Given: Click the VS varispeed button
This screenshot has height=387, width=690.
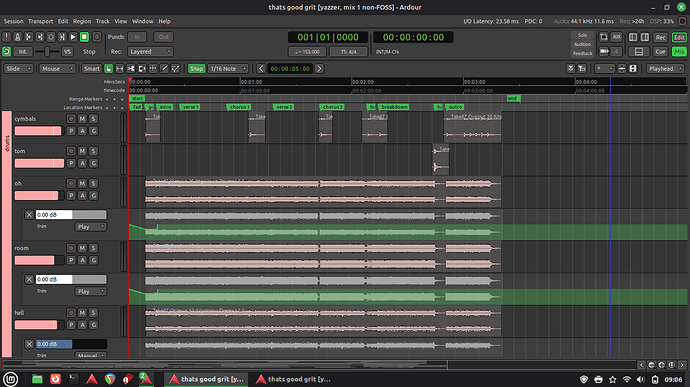Looking at the screenshot, I should tap(67, 52).
